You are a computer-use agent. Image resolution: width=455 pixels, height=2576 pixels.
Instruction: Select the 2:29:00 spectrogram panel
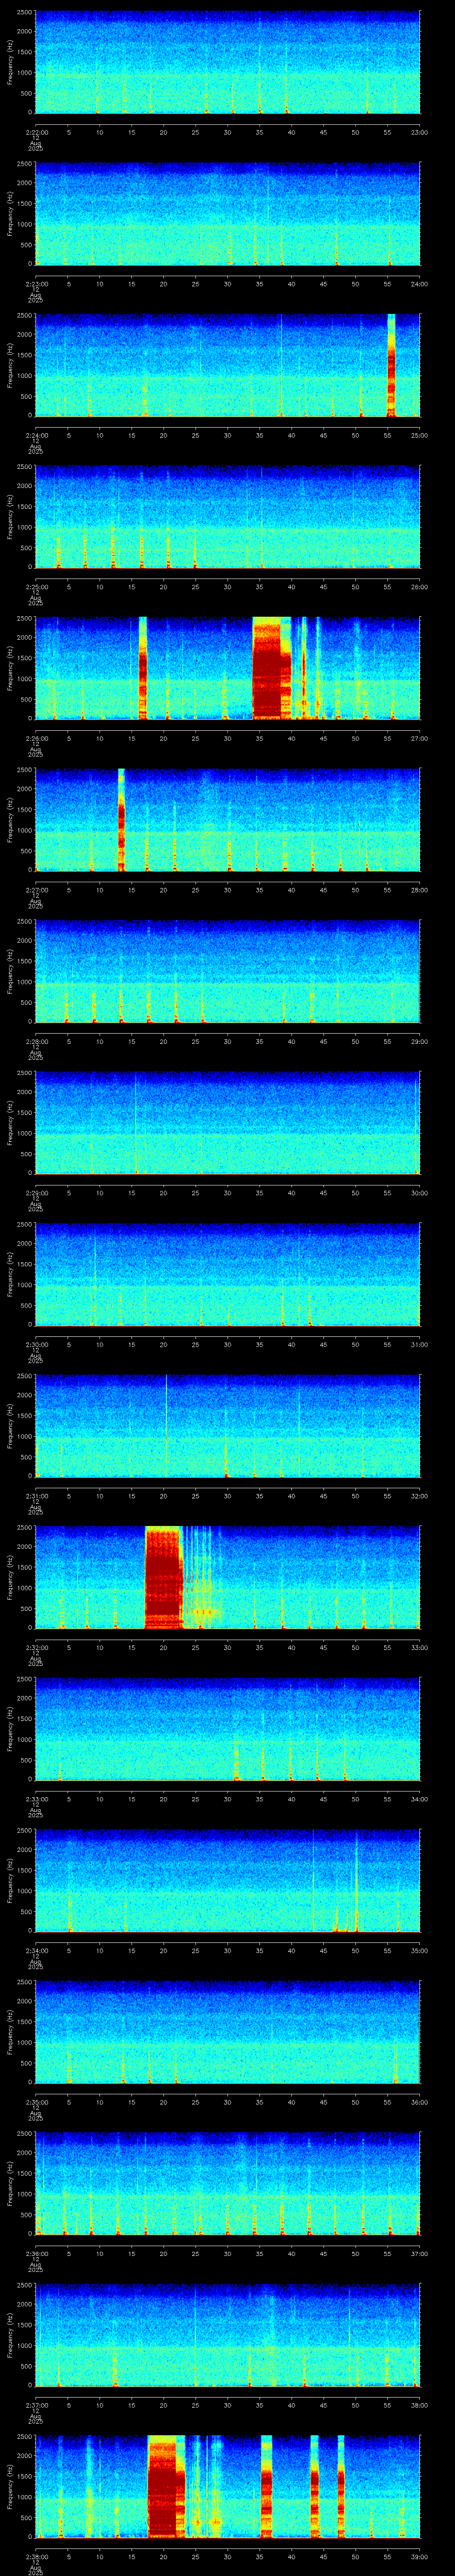[x=227, y=1123]
